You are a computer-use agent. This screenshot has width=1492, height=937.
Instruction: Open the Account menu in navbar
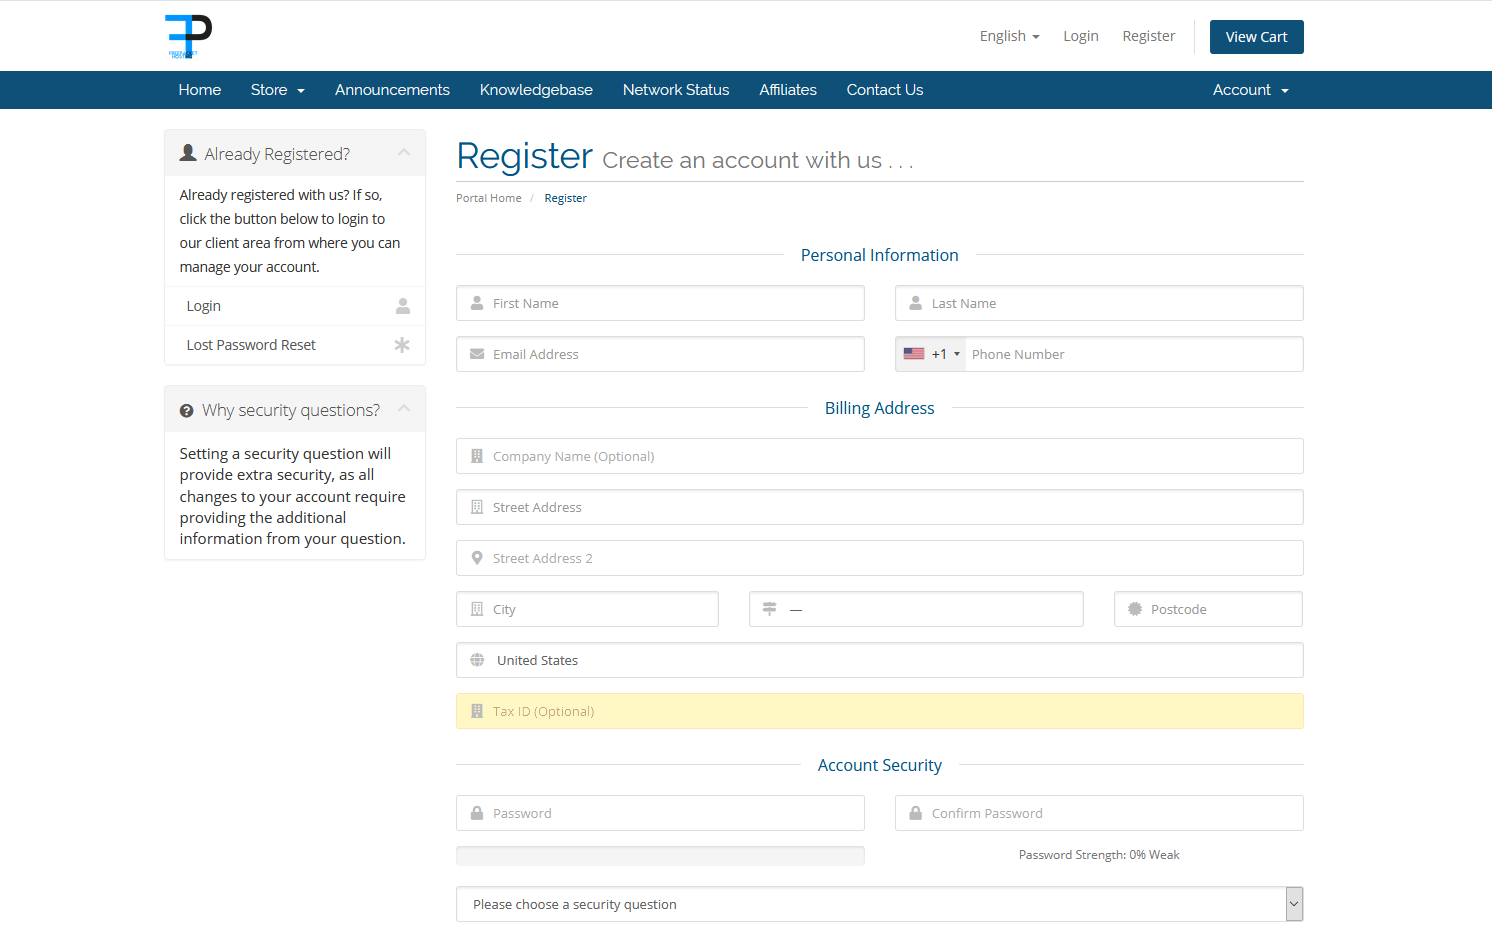(1250, 90)
